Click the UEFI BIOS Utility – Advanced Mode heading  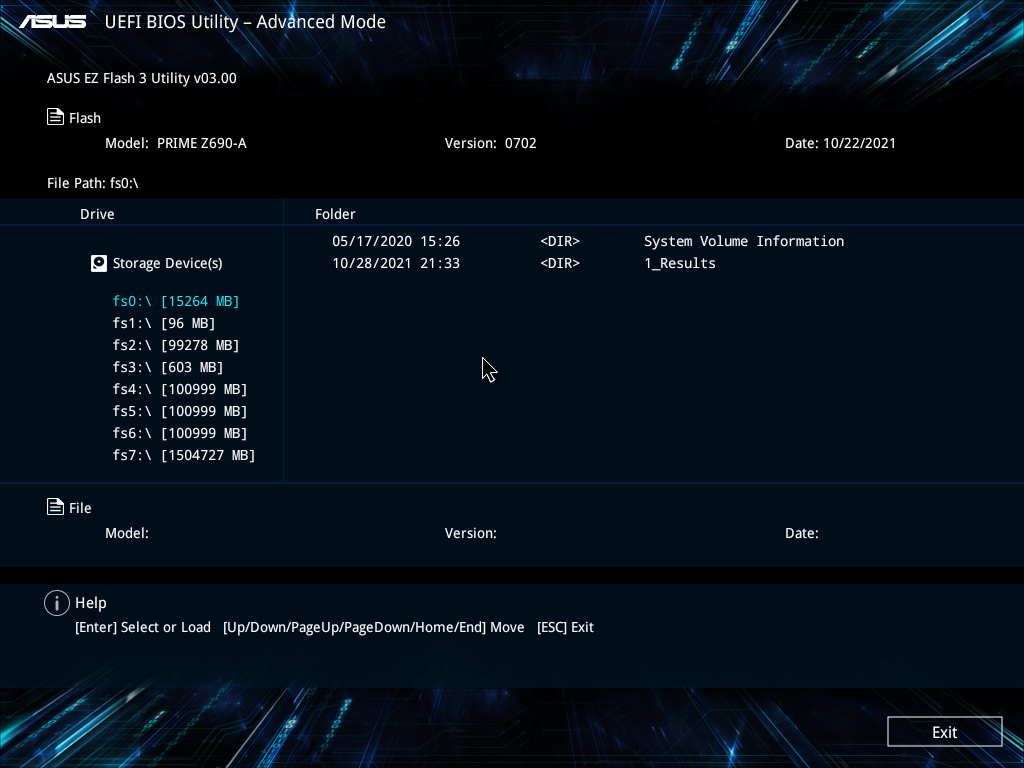coord(245,22)
